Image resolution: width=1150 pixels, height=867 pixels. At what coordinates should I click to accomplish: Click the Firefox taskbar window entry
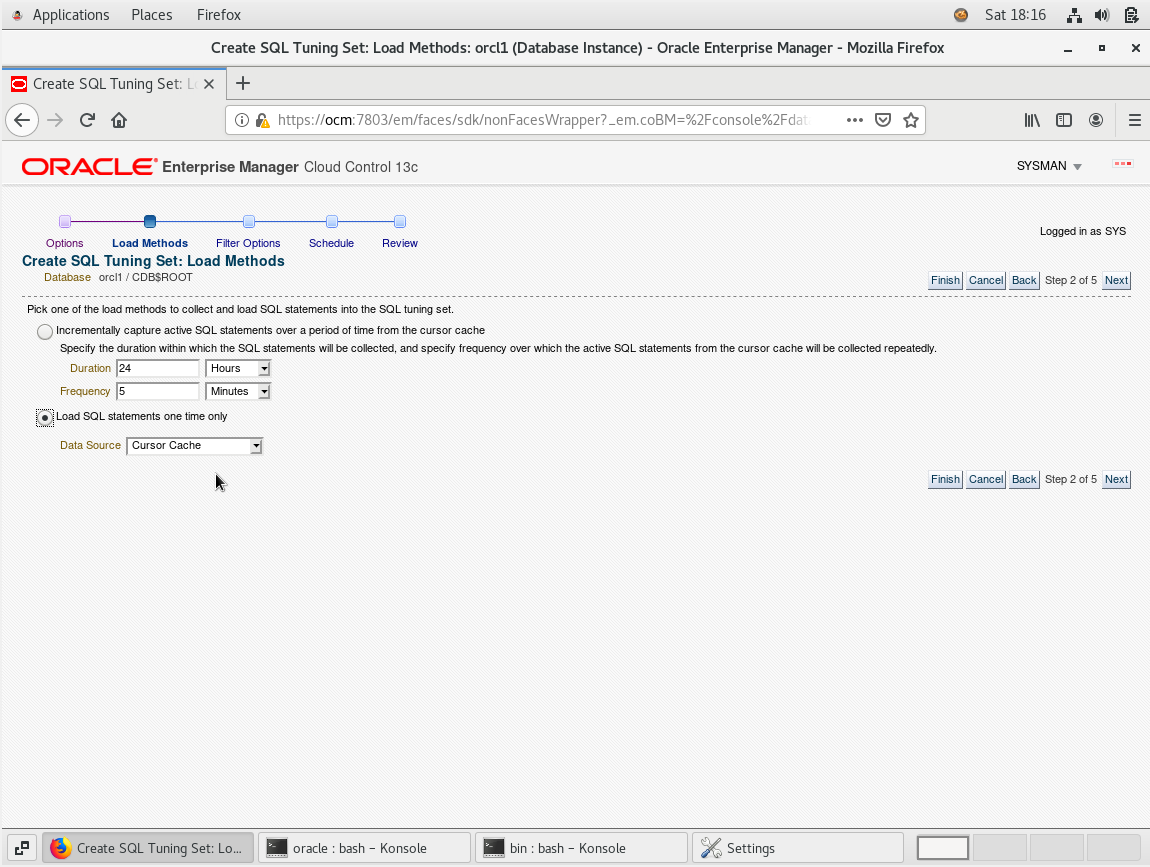(147, 848)
